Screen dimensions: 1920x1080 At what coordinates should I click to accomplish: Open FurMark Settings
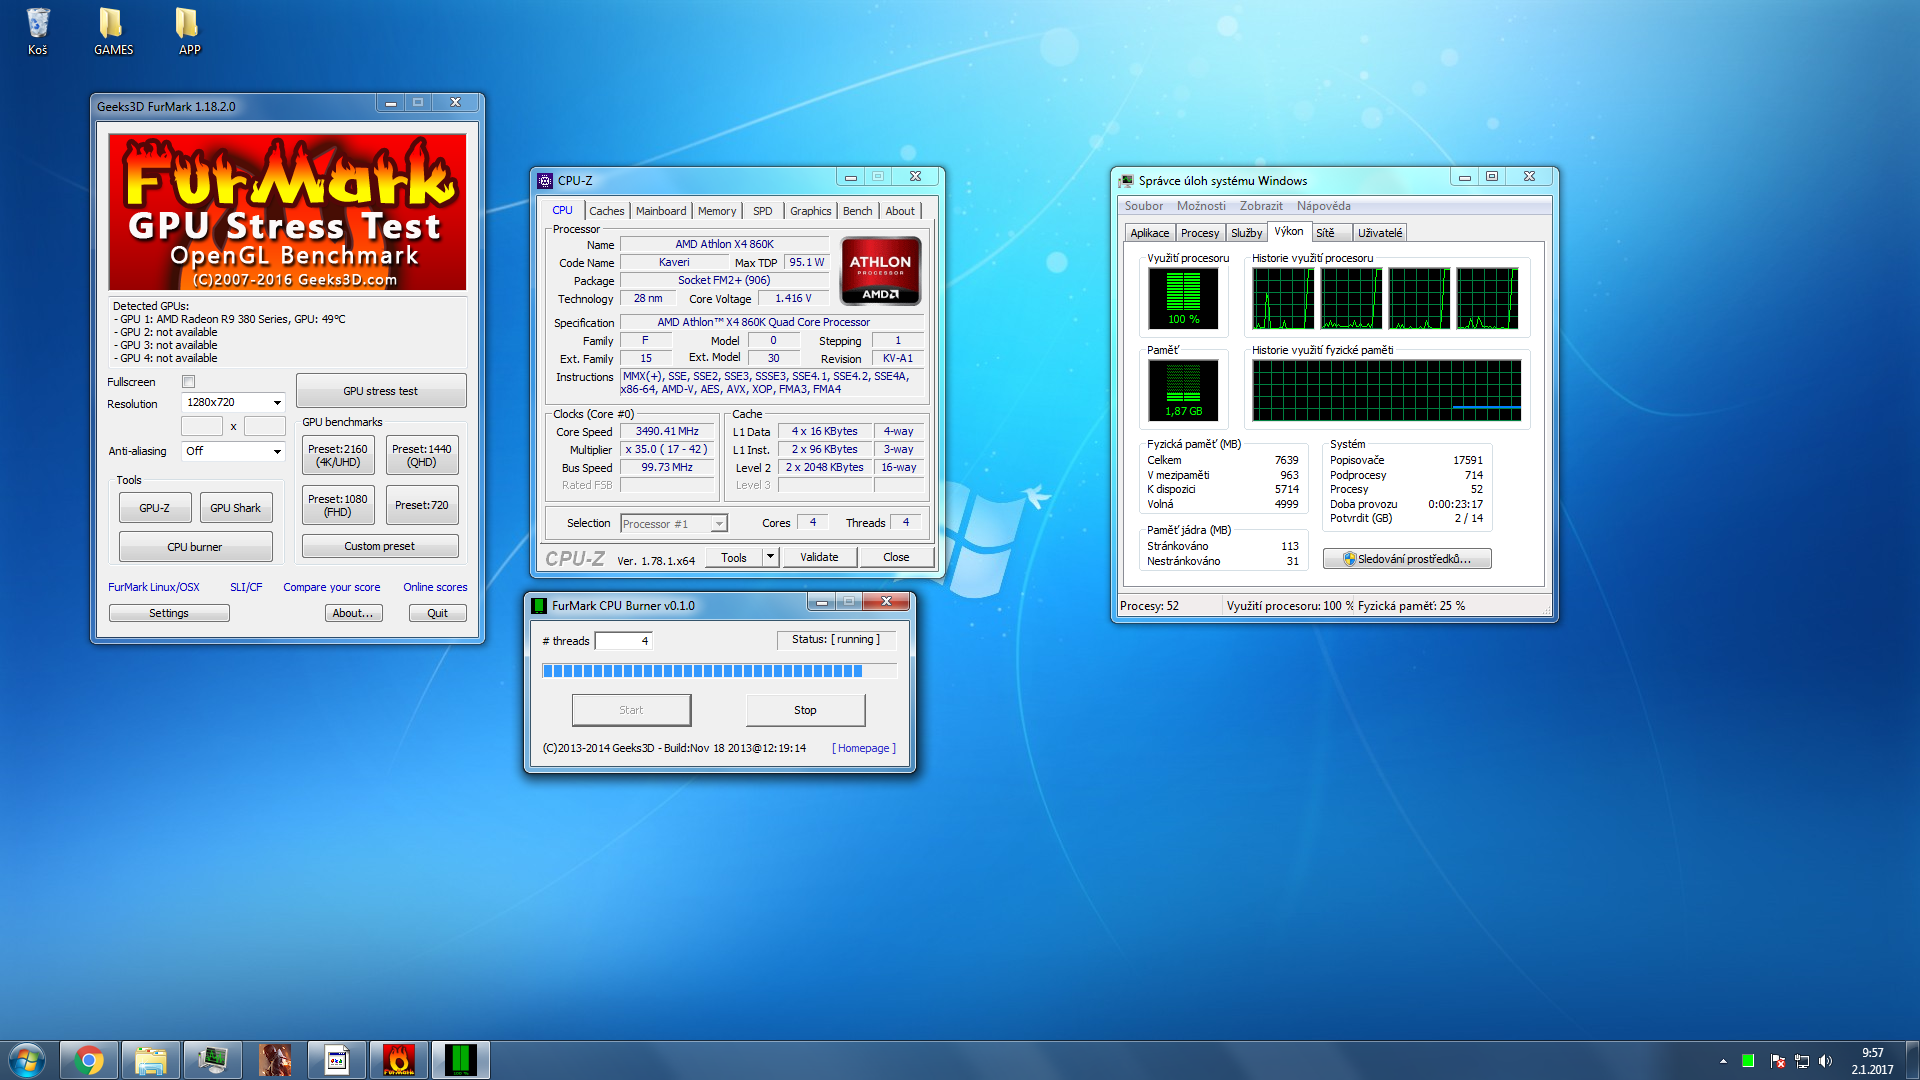(169, 613)
